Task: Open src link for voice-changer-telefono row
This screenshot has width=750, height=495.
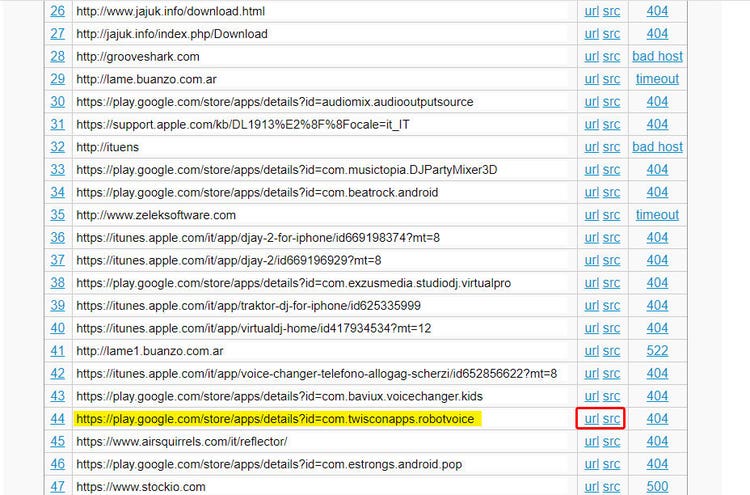Action: point(611,374)
